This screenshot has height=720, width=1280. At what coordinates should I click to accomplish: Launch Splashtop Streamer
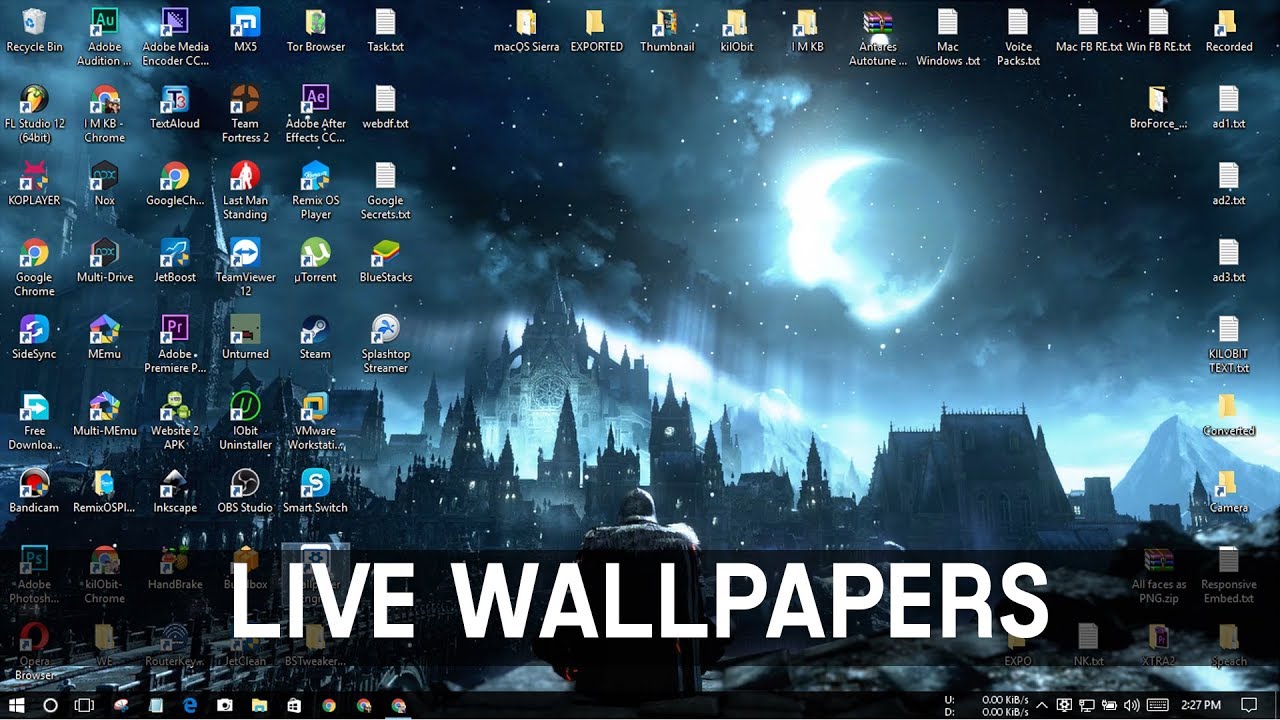tap(385, 345)
